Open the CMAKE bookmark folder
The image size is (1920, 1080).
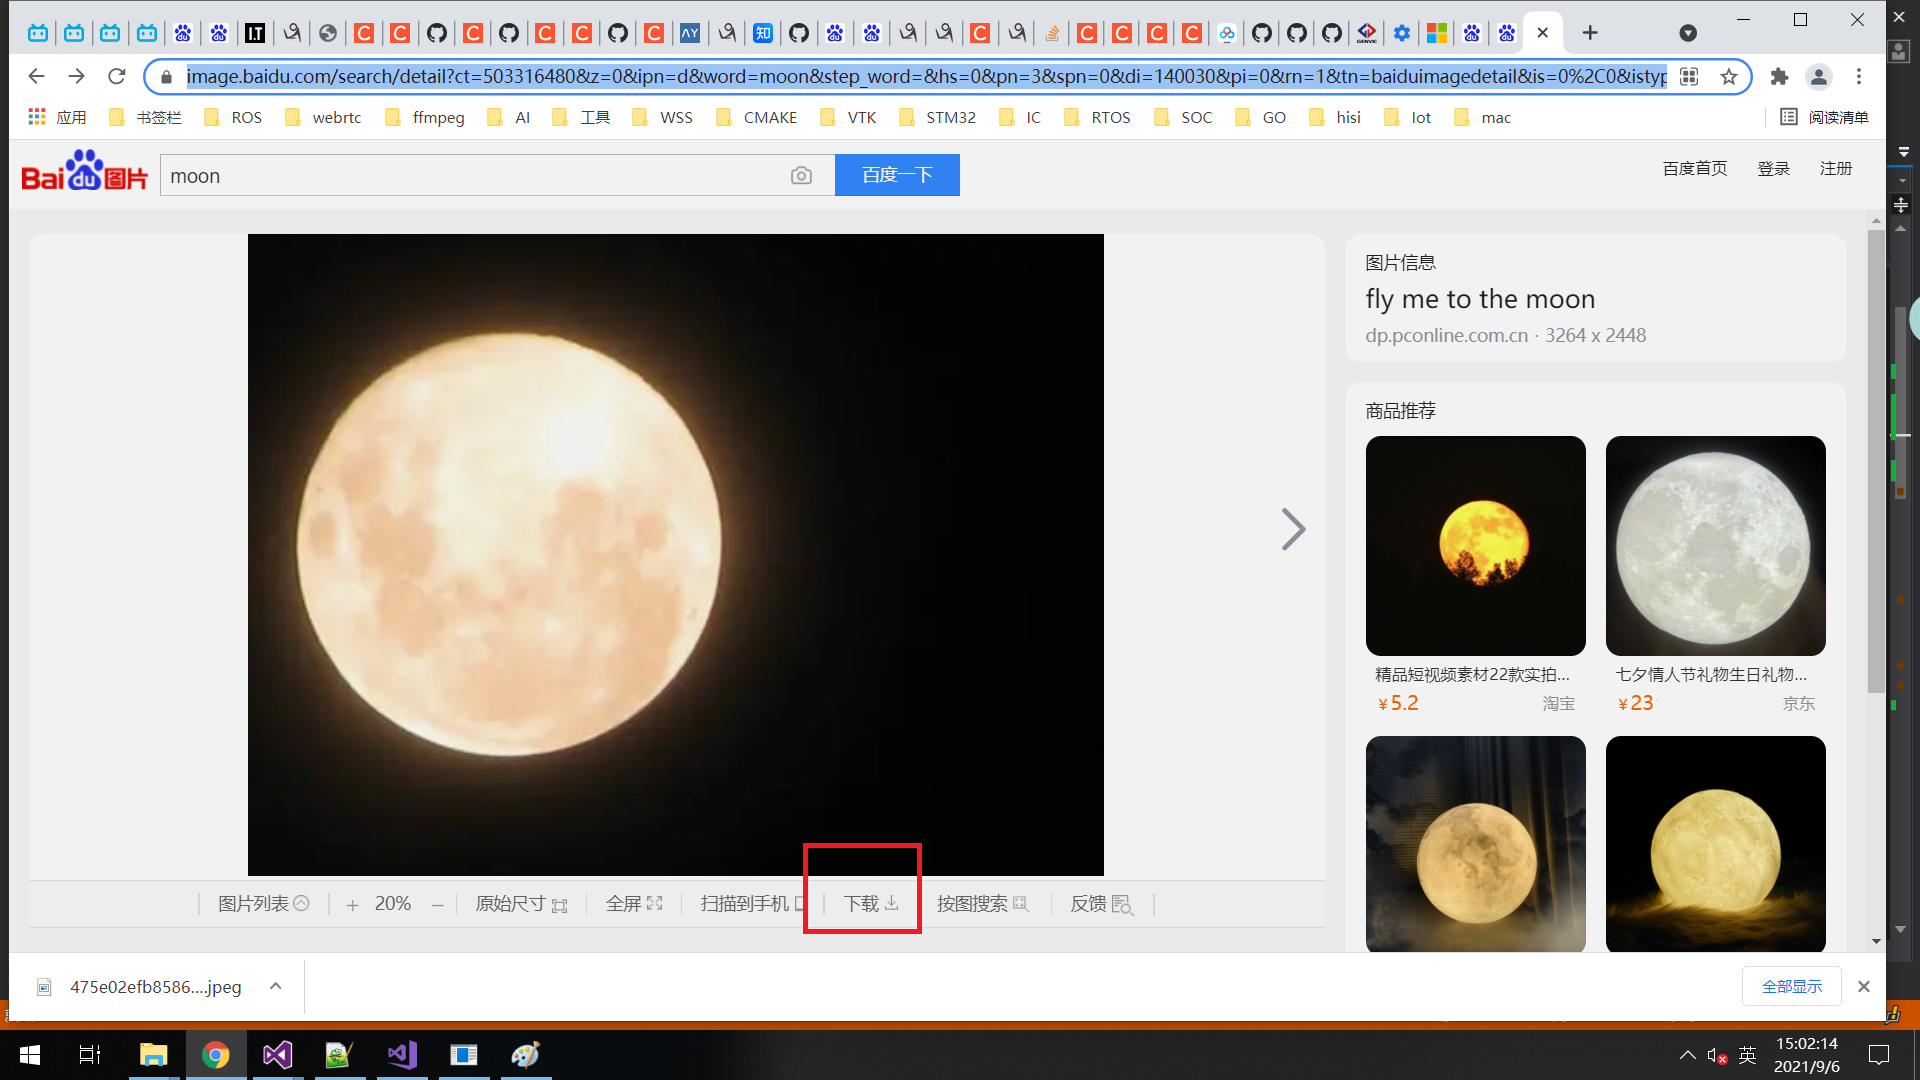click(x=757, y=117)
